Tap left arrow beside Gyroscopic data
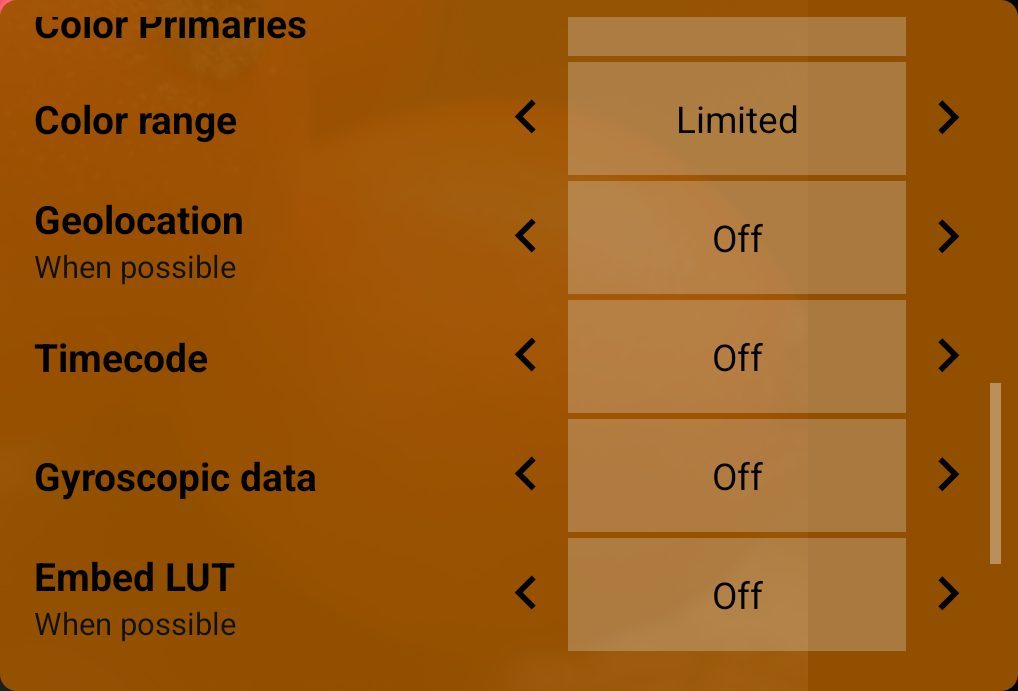1018x691 pixels. coord(526,473)
